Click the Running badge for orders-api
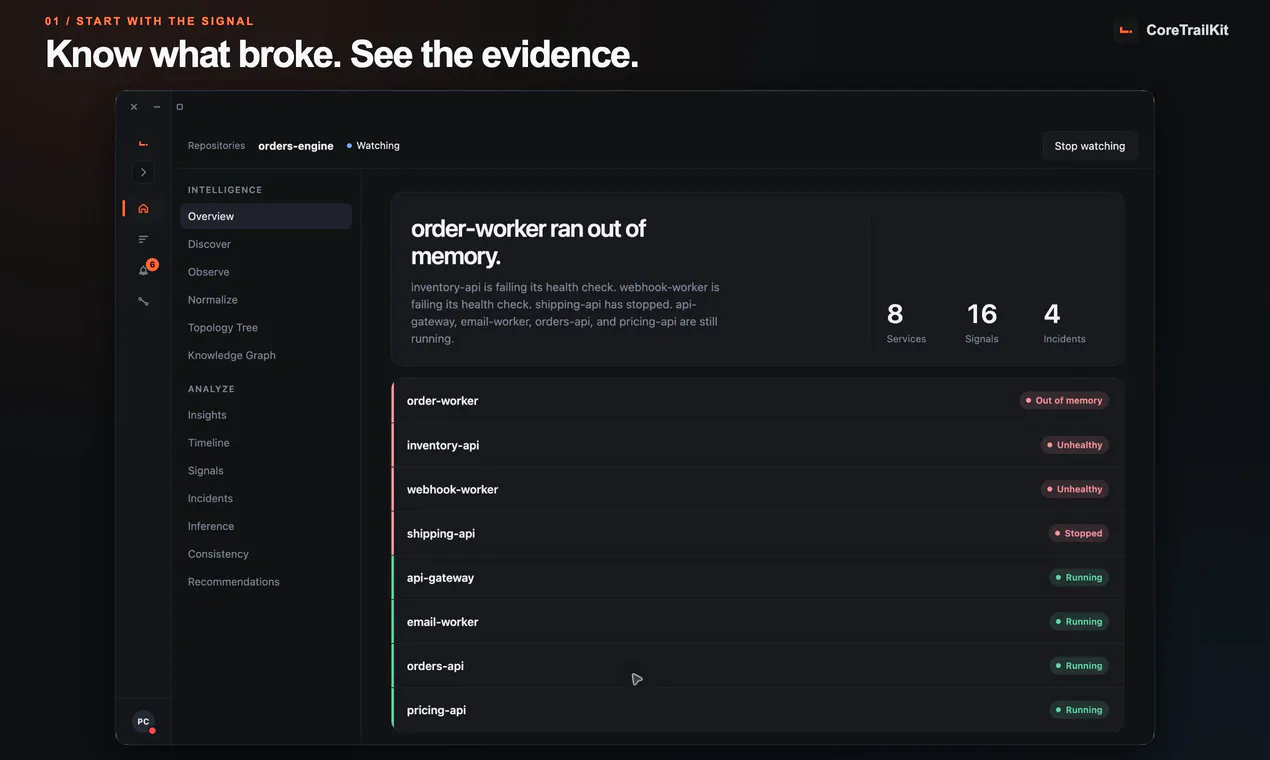The height and width of the screenshot is (760, 1270). (1079, 665)
